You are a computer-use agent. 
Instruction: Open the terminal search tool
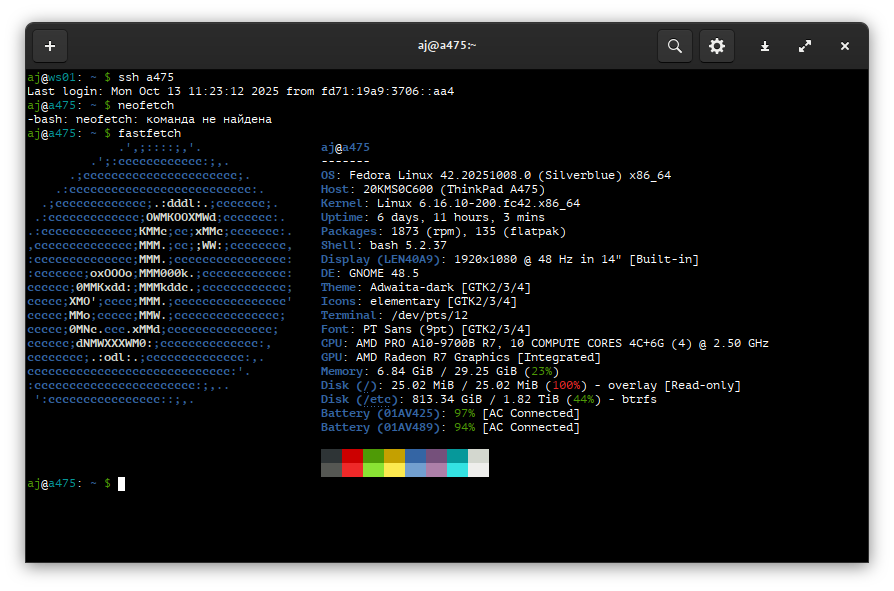pyautogui.click(x=675, y=46)
